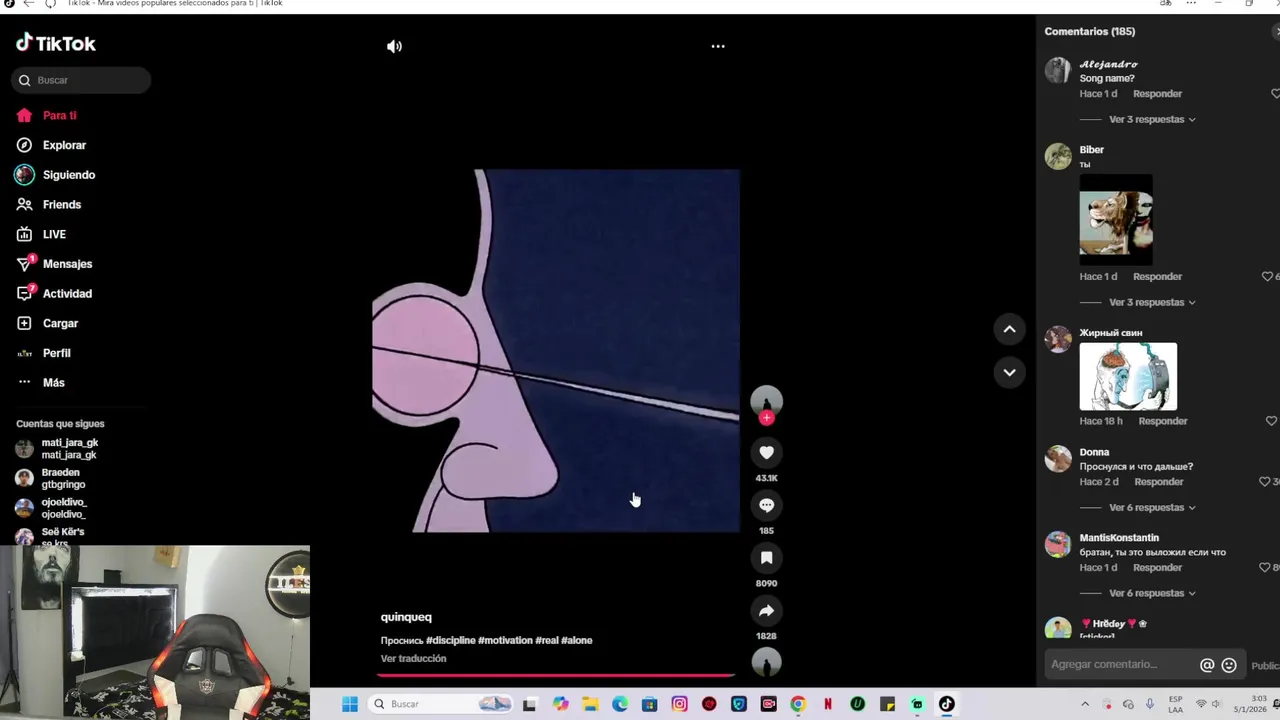Expand 6 replies under Donna's comment
The height and width of the screenshot is (720, 1280).
[1152, 507]
